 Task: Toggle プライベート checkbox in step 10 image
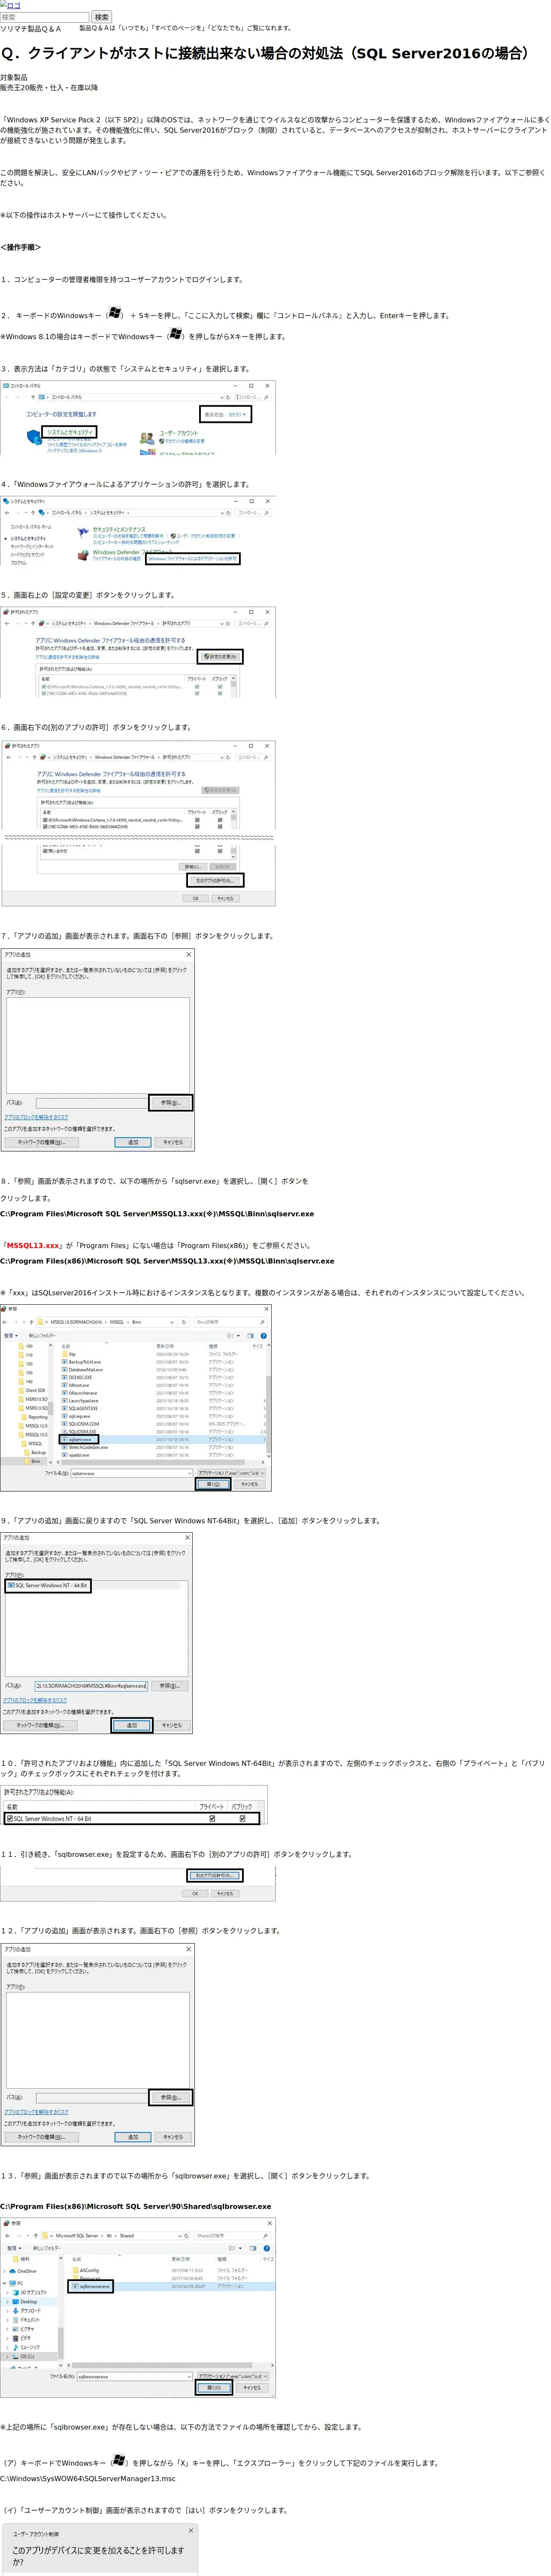click(211, 1819)
